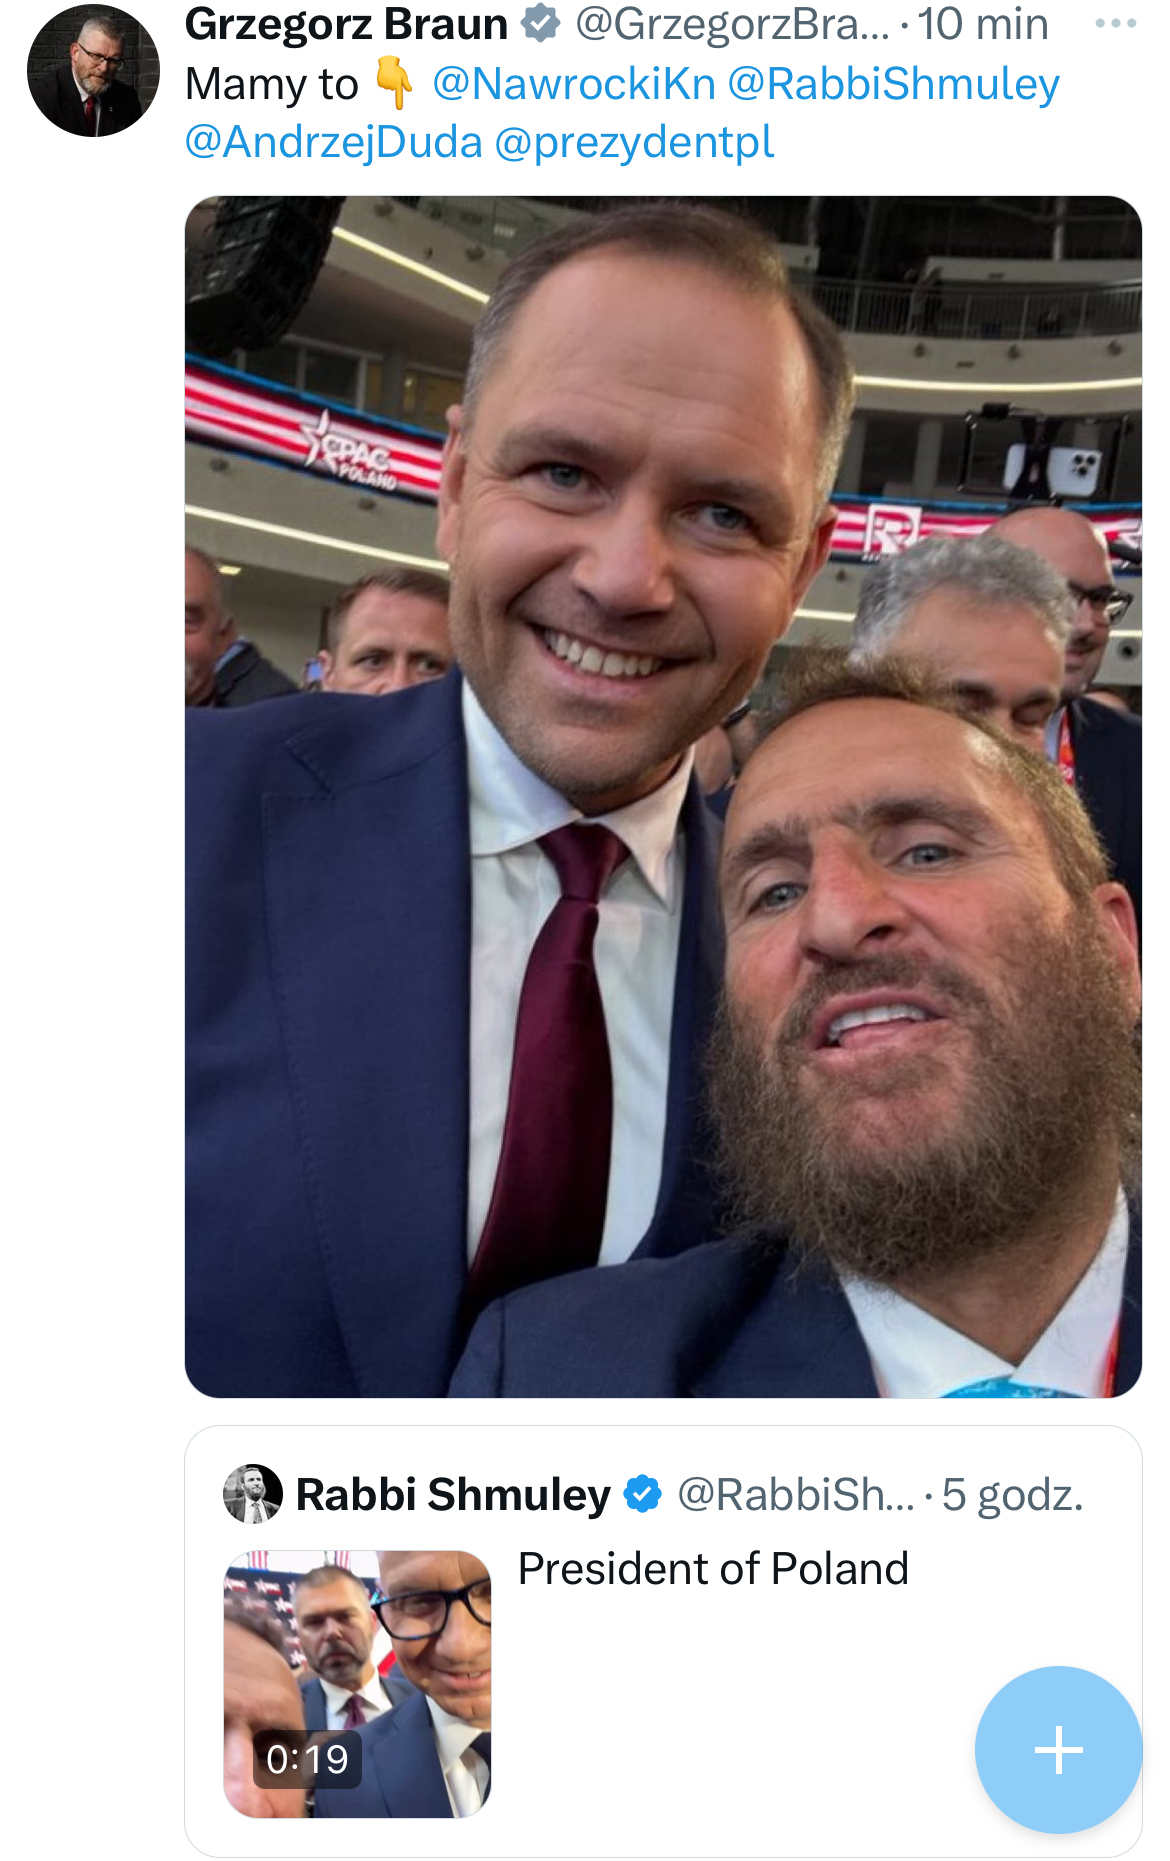Screen dimensions: 1170x1861
Task: Click the quoted tweet's 5 godz. timestamp
Action: pyautogui.click(x=1012, y=1494)
